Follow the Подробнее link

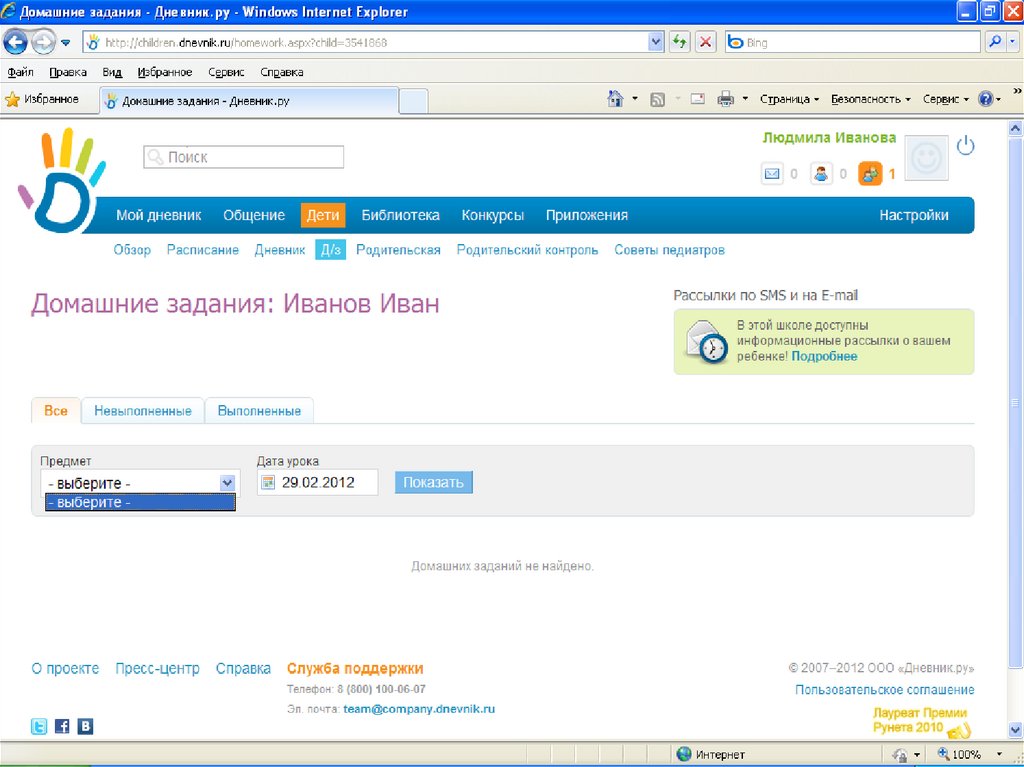(x=824, y=356)
